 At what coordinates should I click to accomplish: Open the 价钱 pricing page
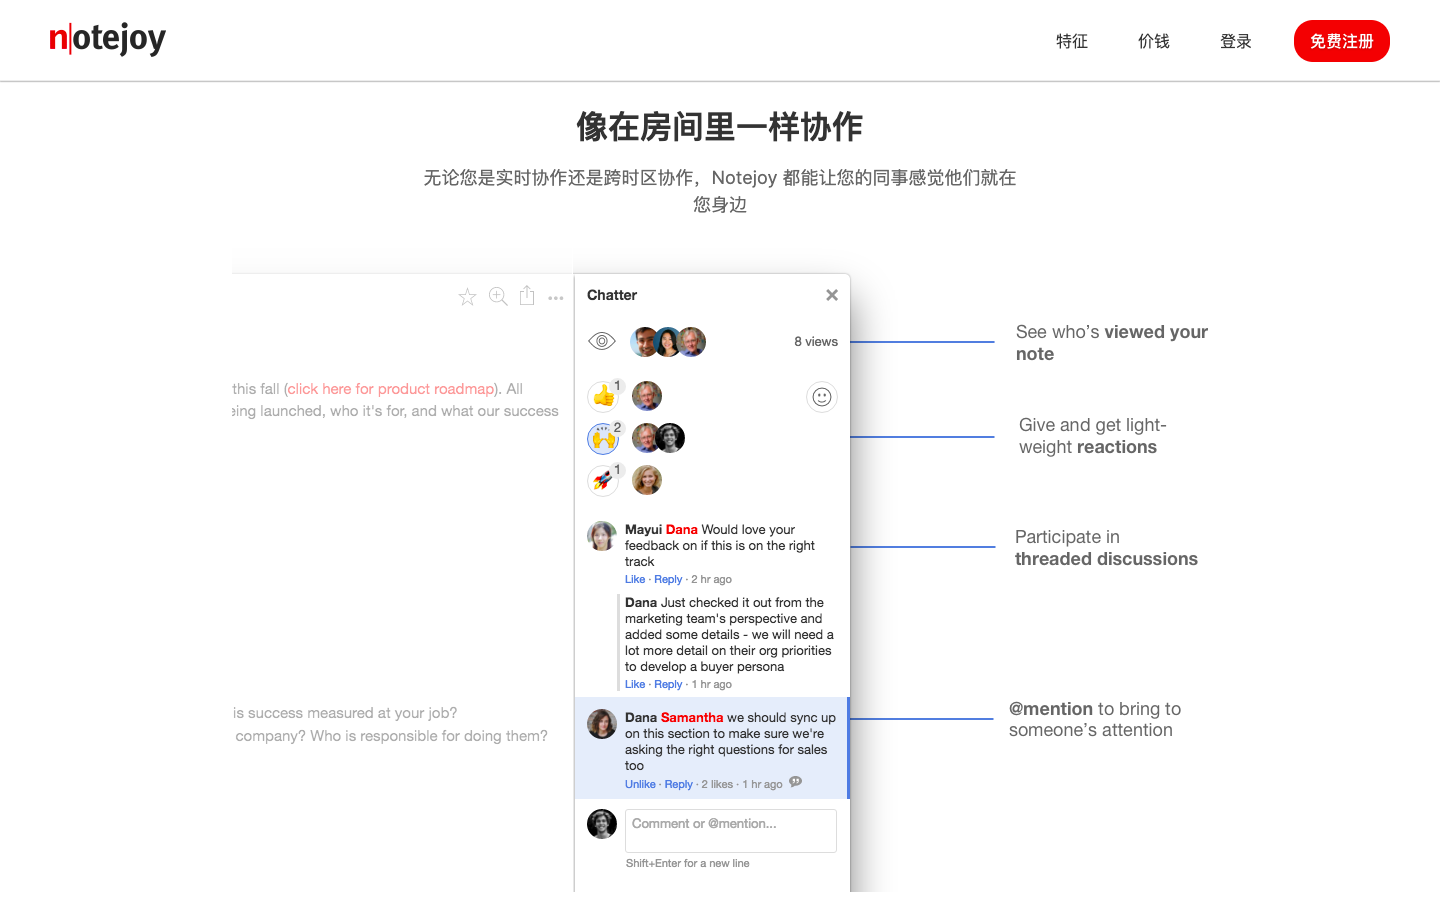[1154, 41]
